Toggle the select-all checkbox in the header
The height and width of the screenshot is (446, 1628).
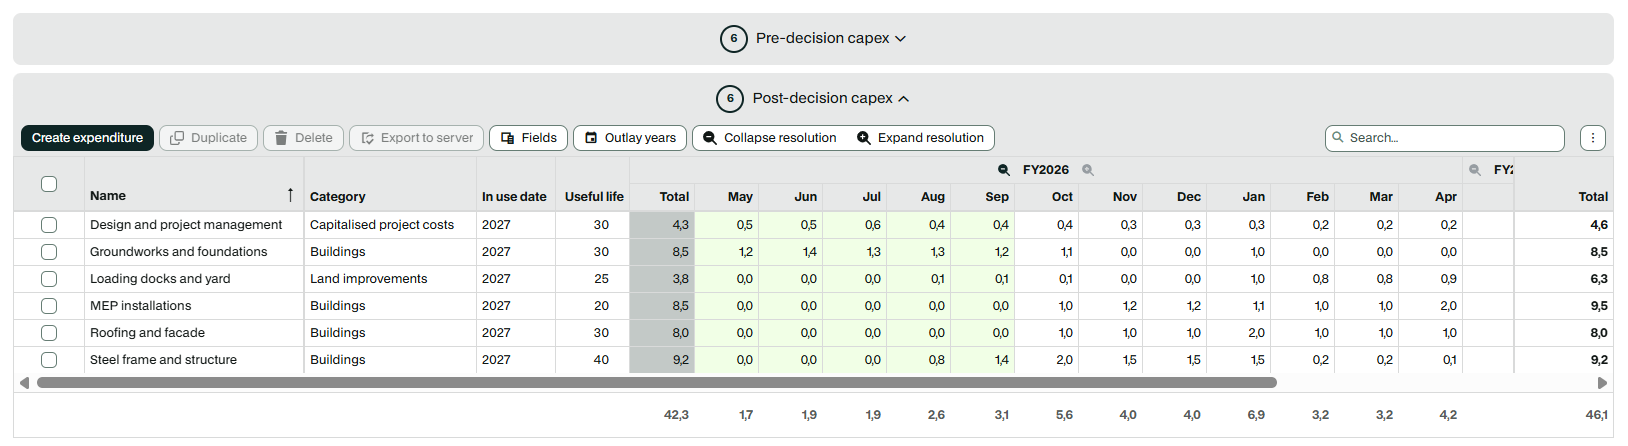pos(49,184)
